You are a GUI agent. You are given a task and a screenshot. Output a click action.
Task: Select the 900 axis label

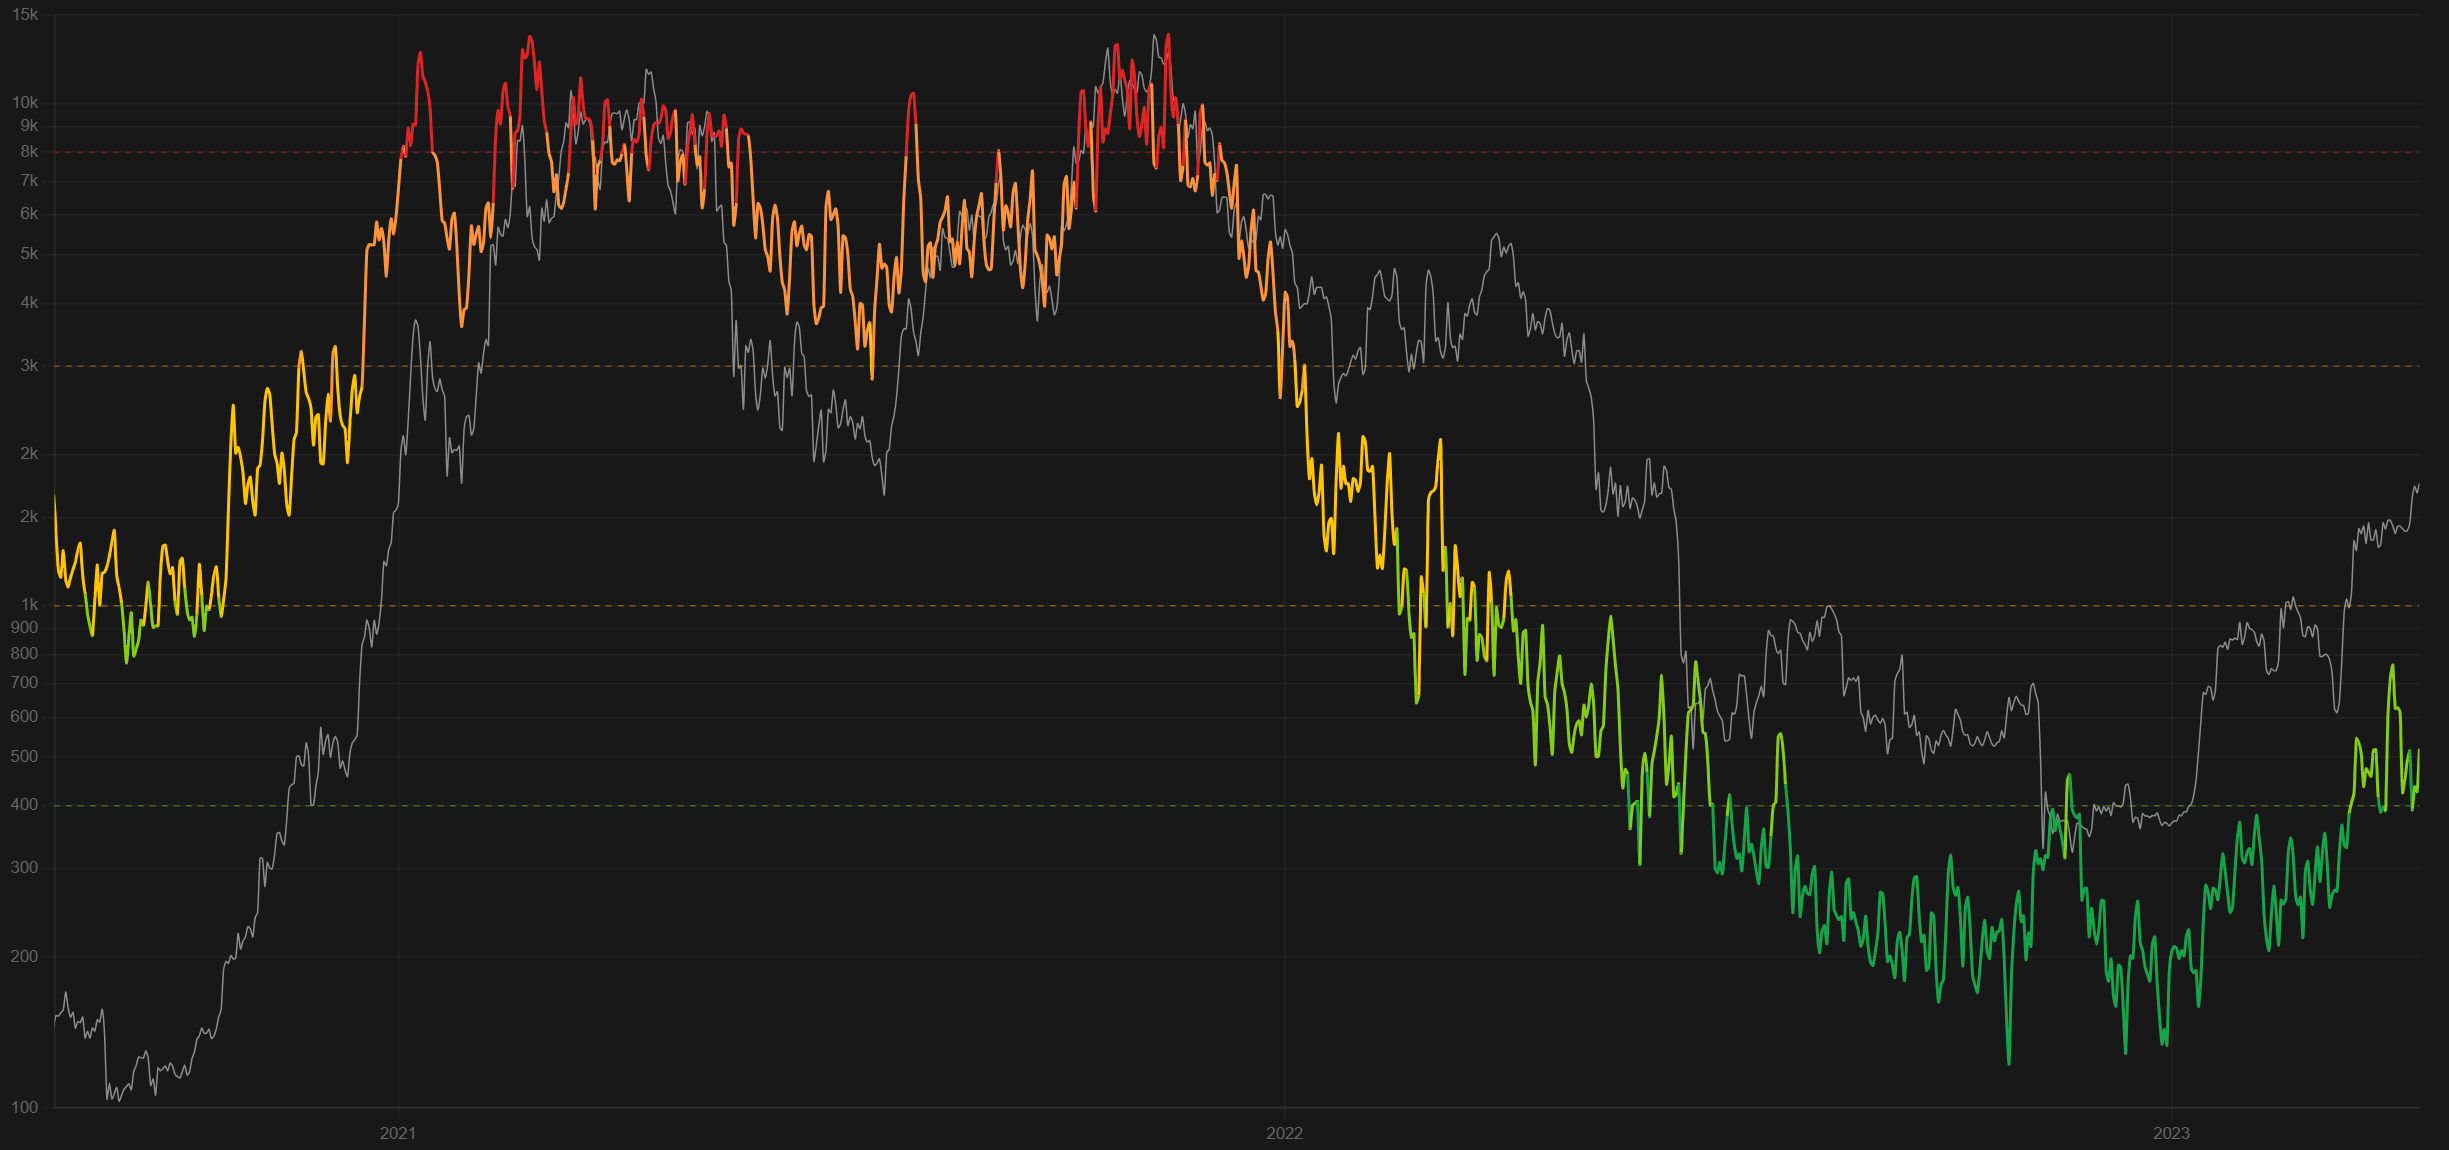[x=24, y=628]
